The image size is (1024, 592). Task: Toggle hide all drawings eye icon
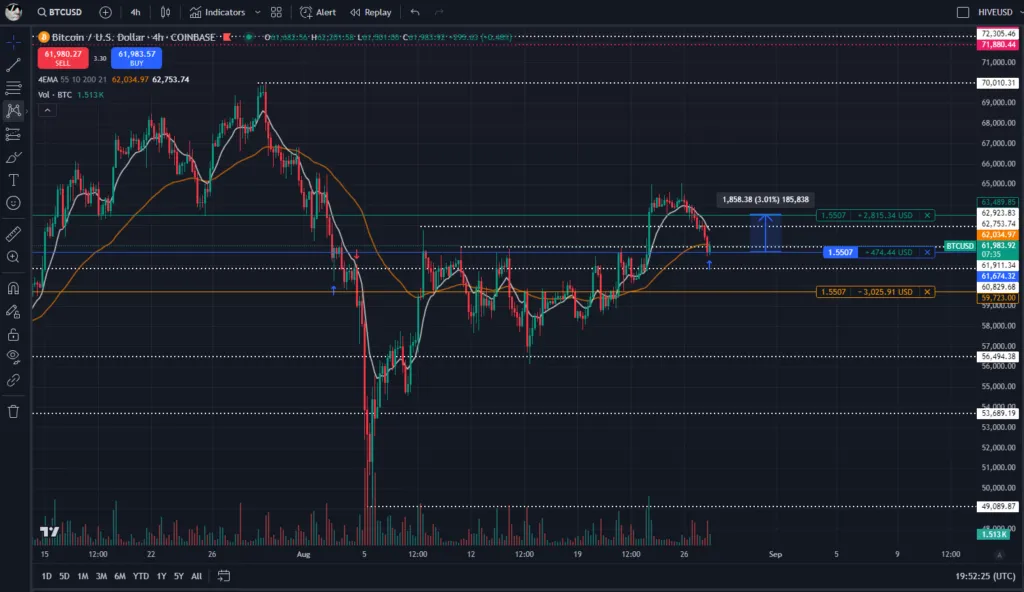click(x=13, y=357)
